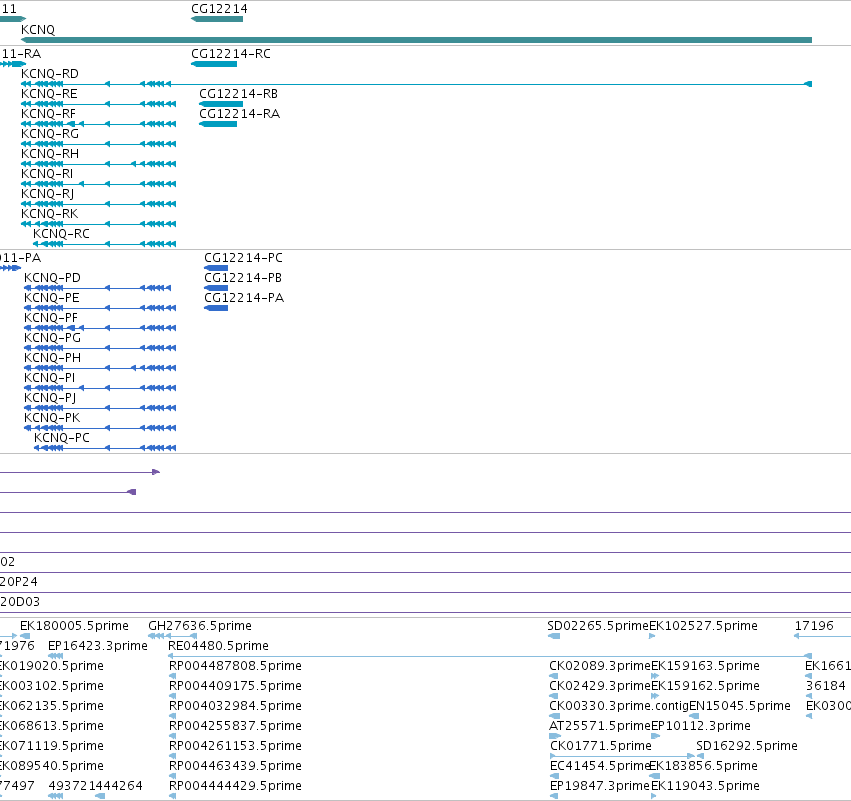The width and height of the screenshot is (851, 801).
Task: Click EK119043.5prime EST label
Action: coord(705,786)
